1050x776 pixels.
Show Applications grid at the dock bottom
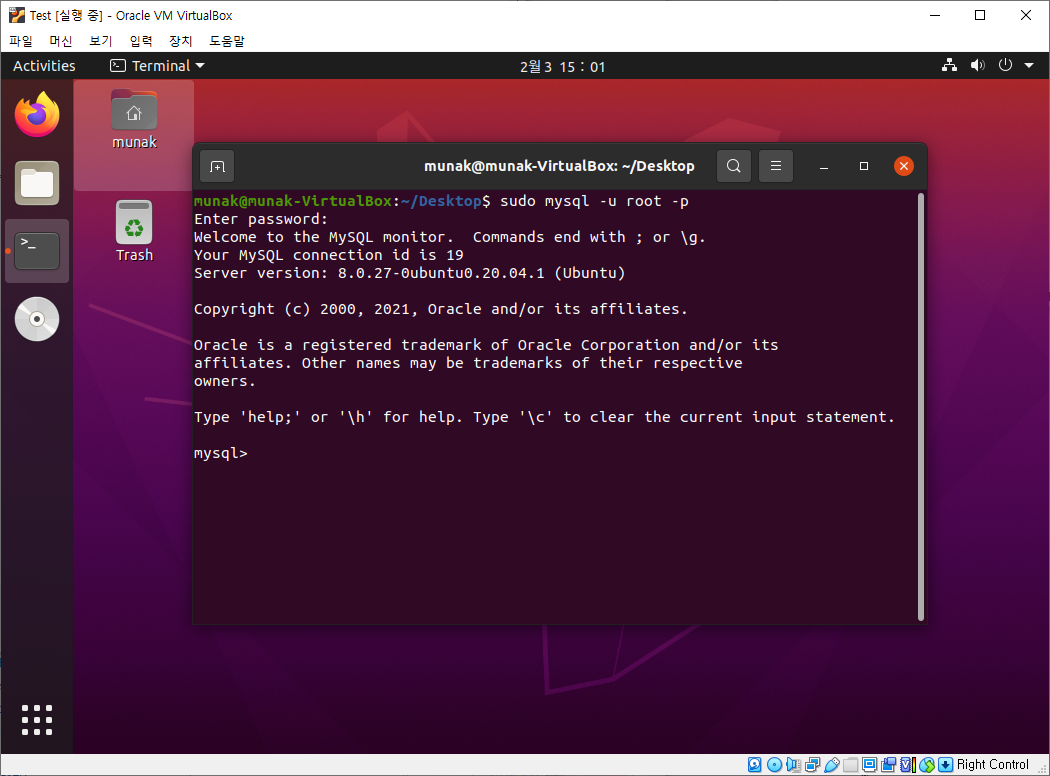point(37,720)
